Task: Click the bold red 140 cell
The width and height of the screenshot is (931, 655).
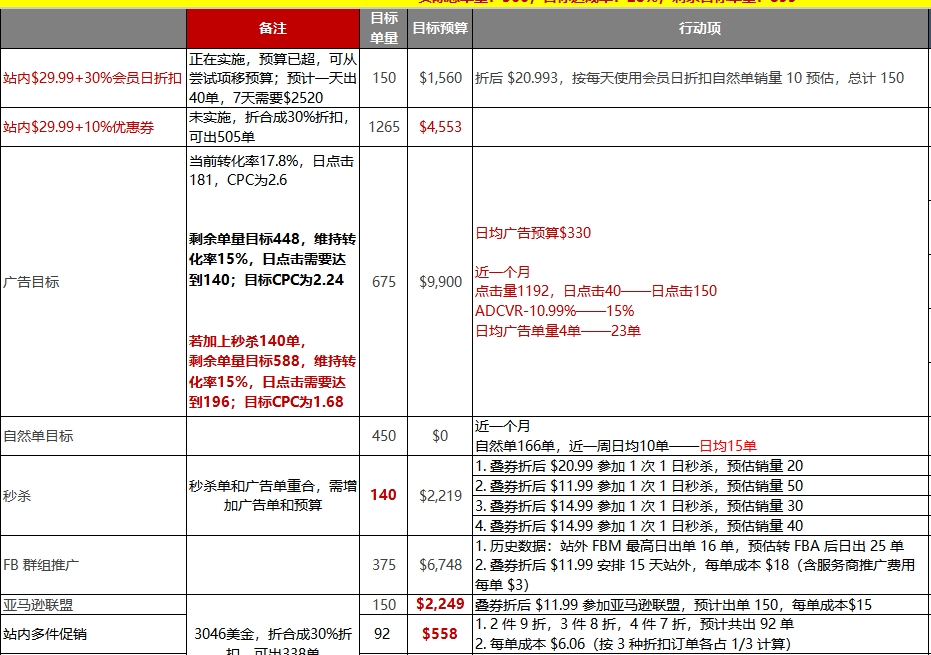Action: pyautogui.click(x=382, y=494)
